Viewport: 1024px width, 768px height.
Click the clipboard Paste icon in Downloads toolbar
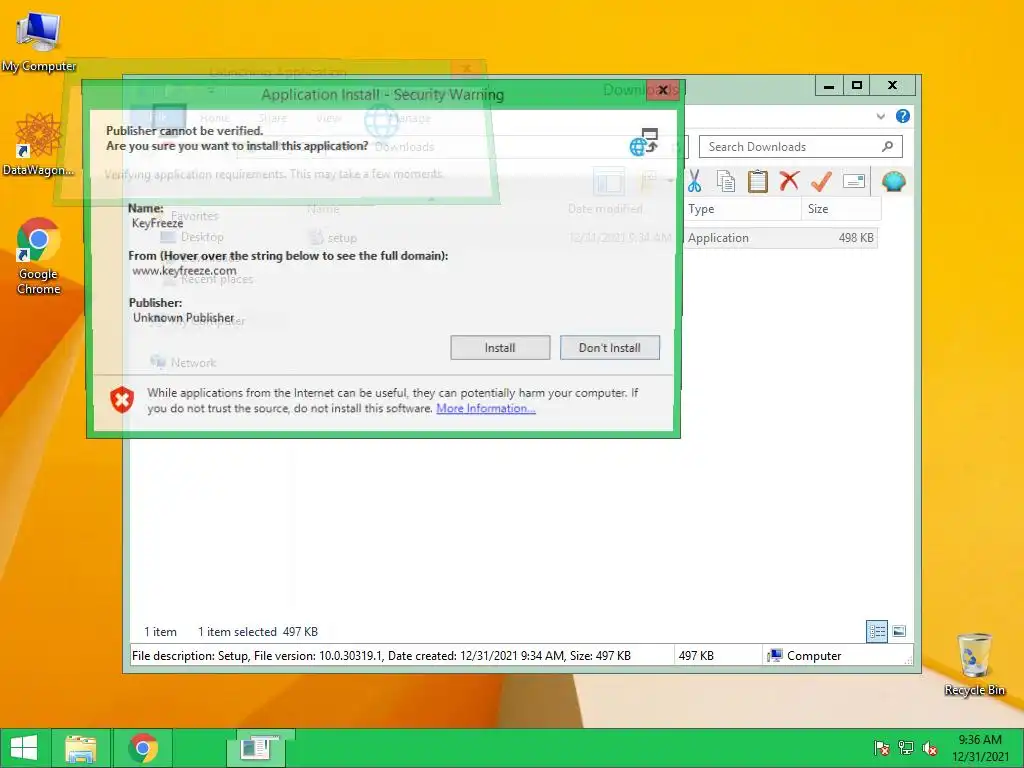758,182
